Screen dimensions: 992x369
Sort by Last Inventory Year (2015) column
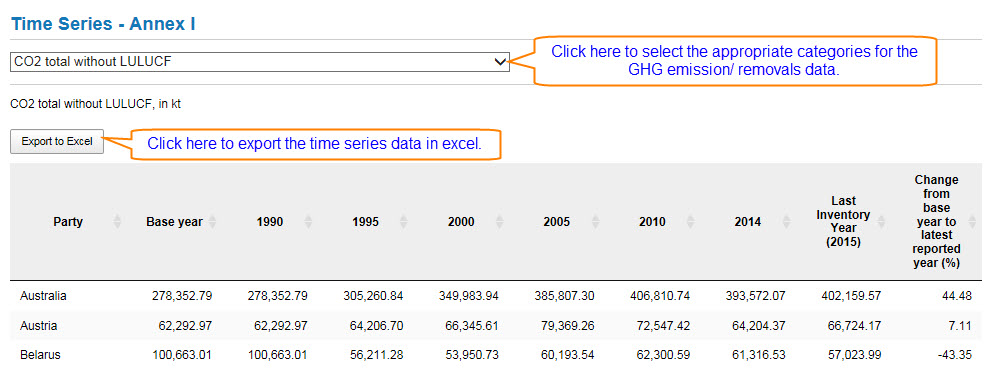[x=843, y=222]
